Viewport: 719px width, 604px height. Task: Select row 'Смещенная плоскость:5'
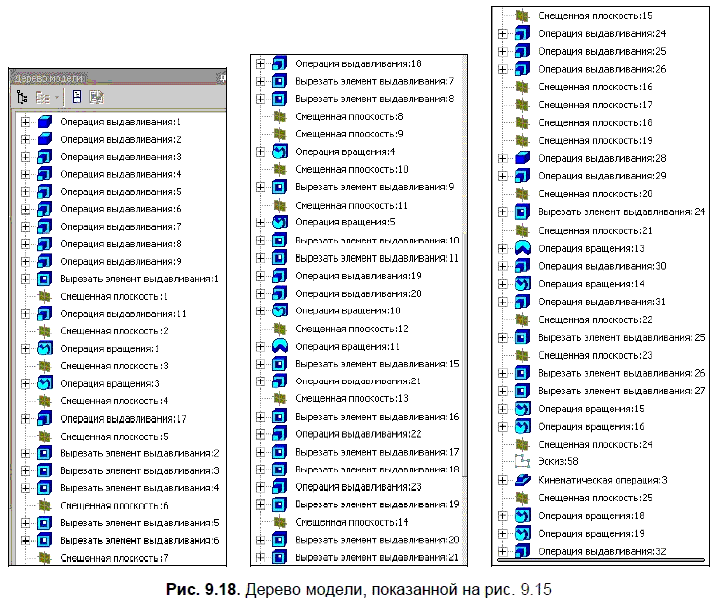[114, 437]
